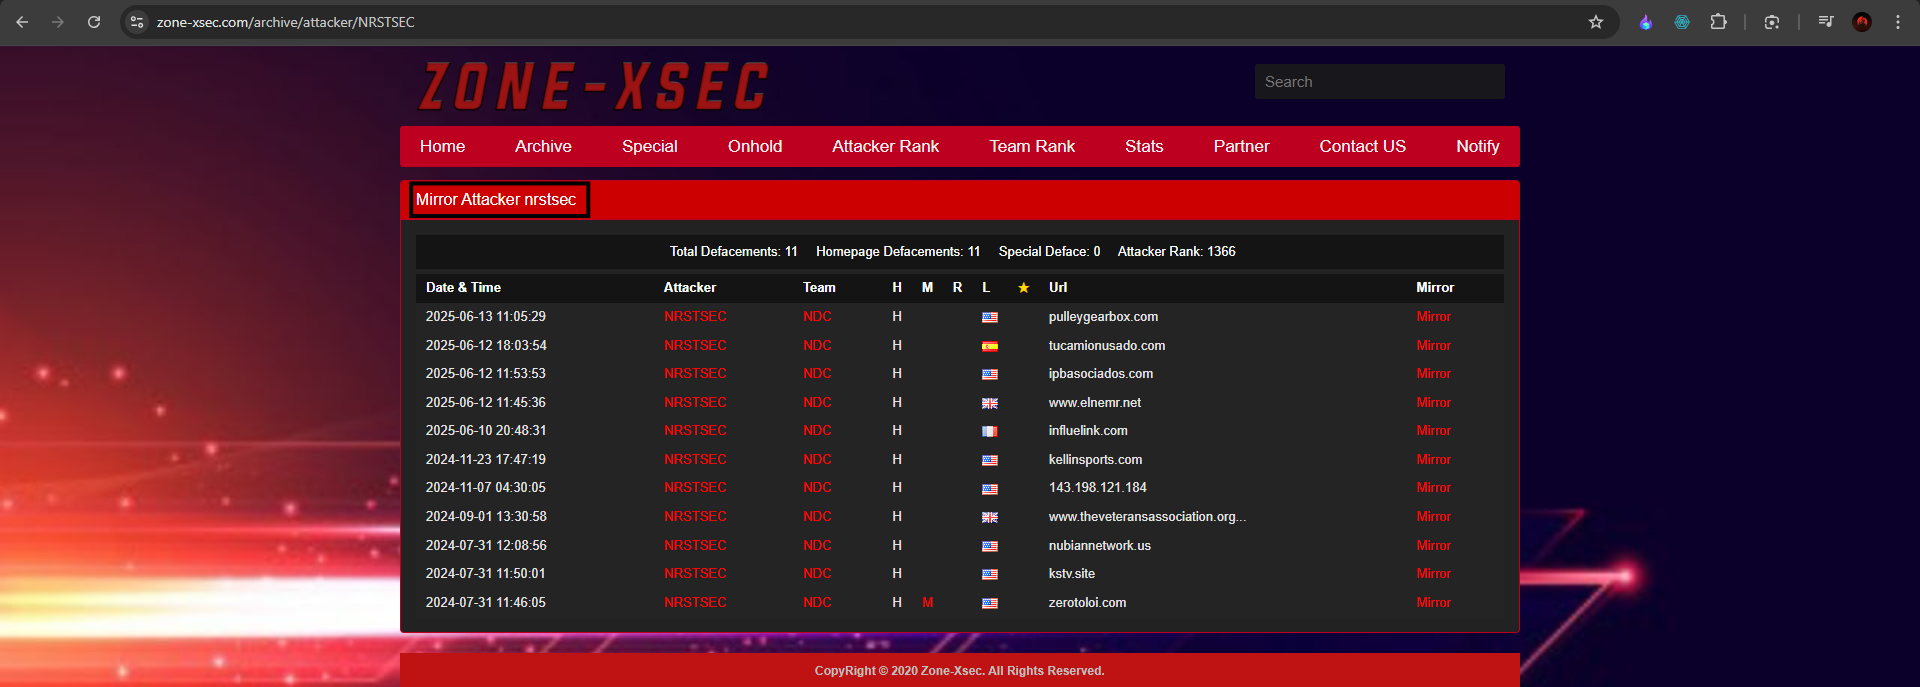Viewport: 1920px width, 687px height.
Task: Click the Mirror Attacker nrstsec heading
Action: pyautogui.click(x=496, y=199)
